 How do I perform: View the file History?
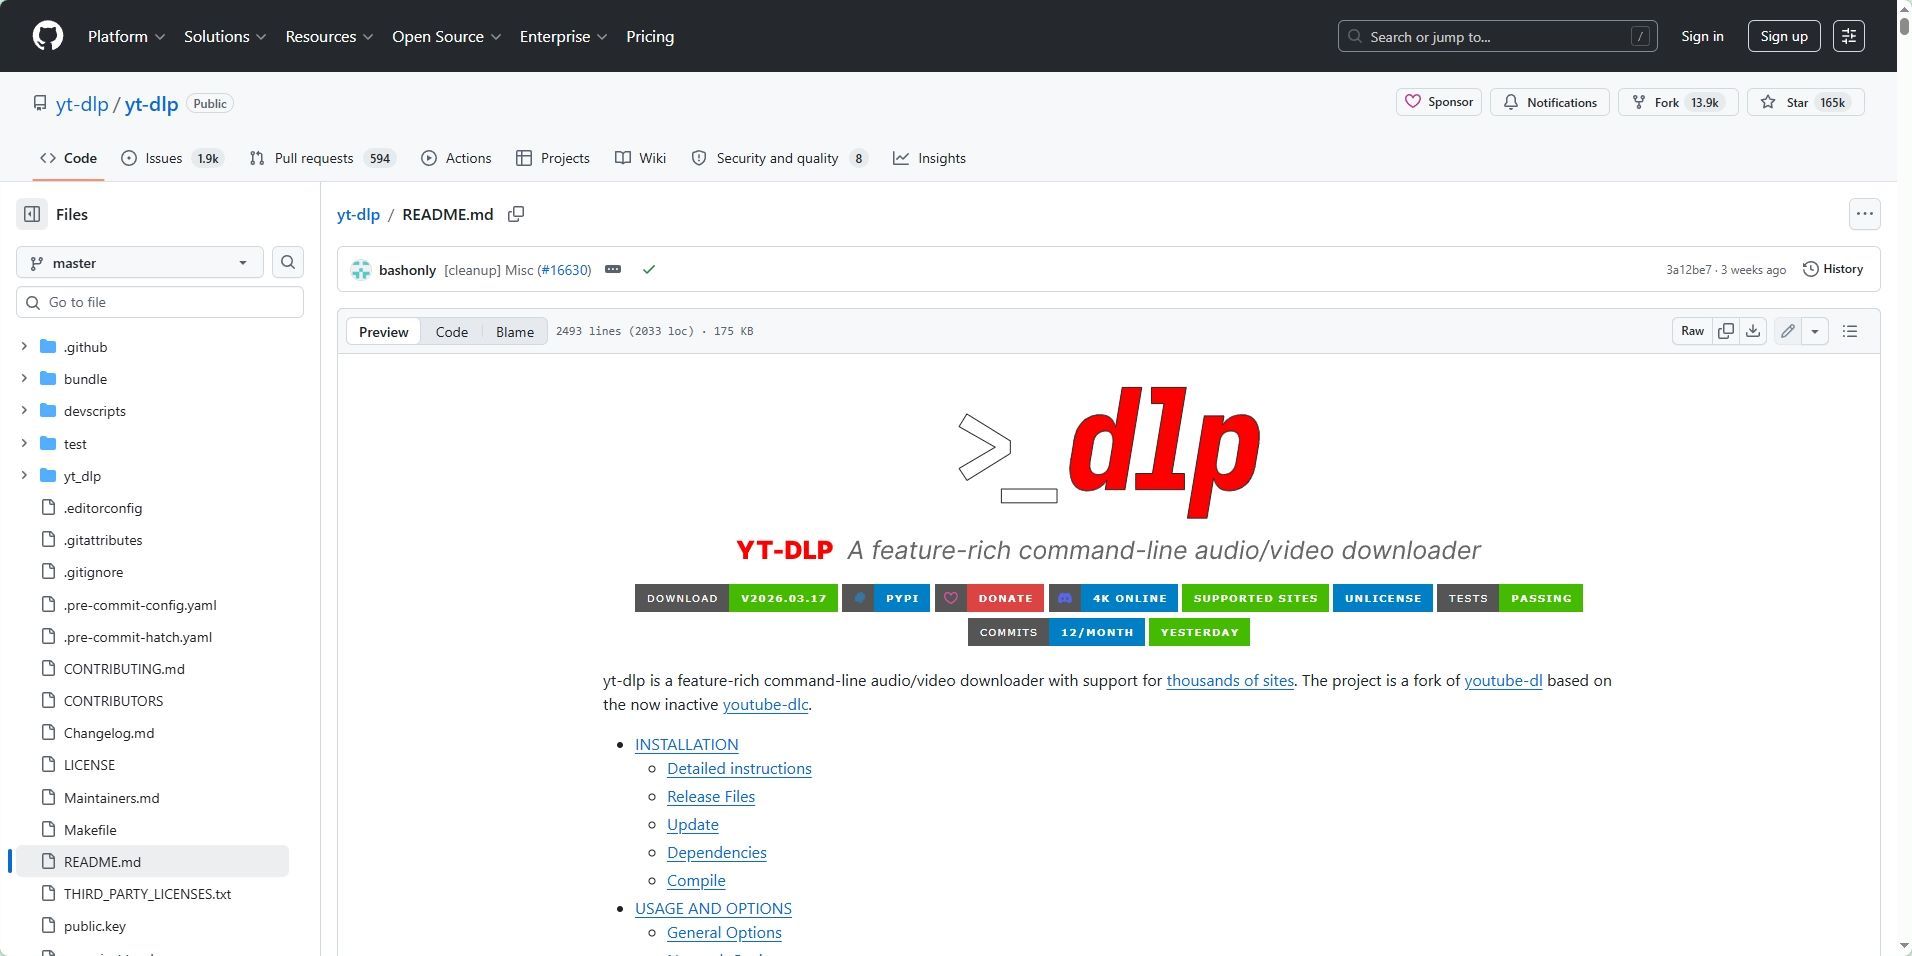pos(1833,269)
